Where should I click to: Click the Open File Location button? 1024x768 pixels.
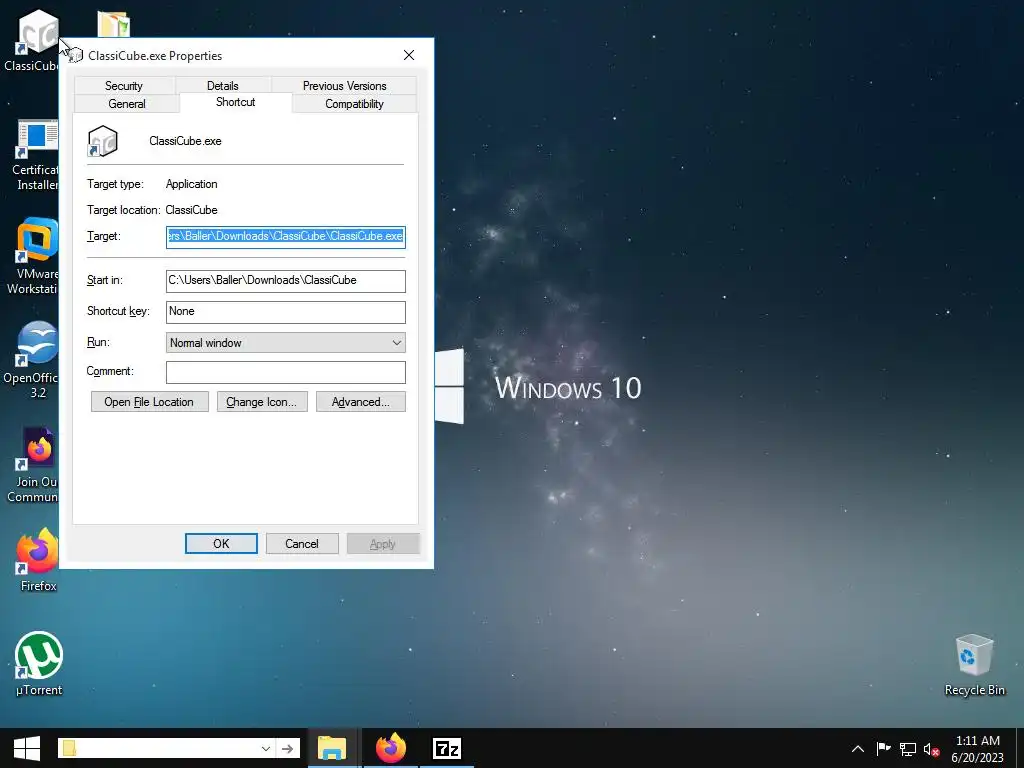coord(150,402)
